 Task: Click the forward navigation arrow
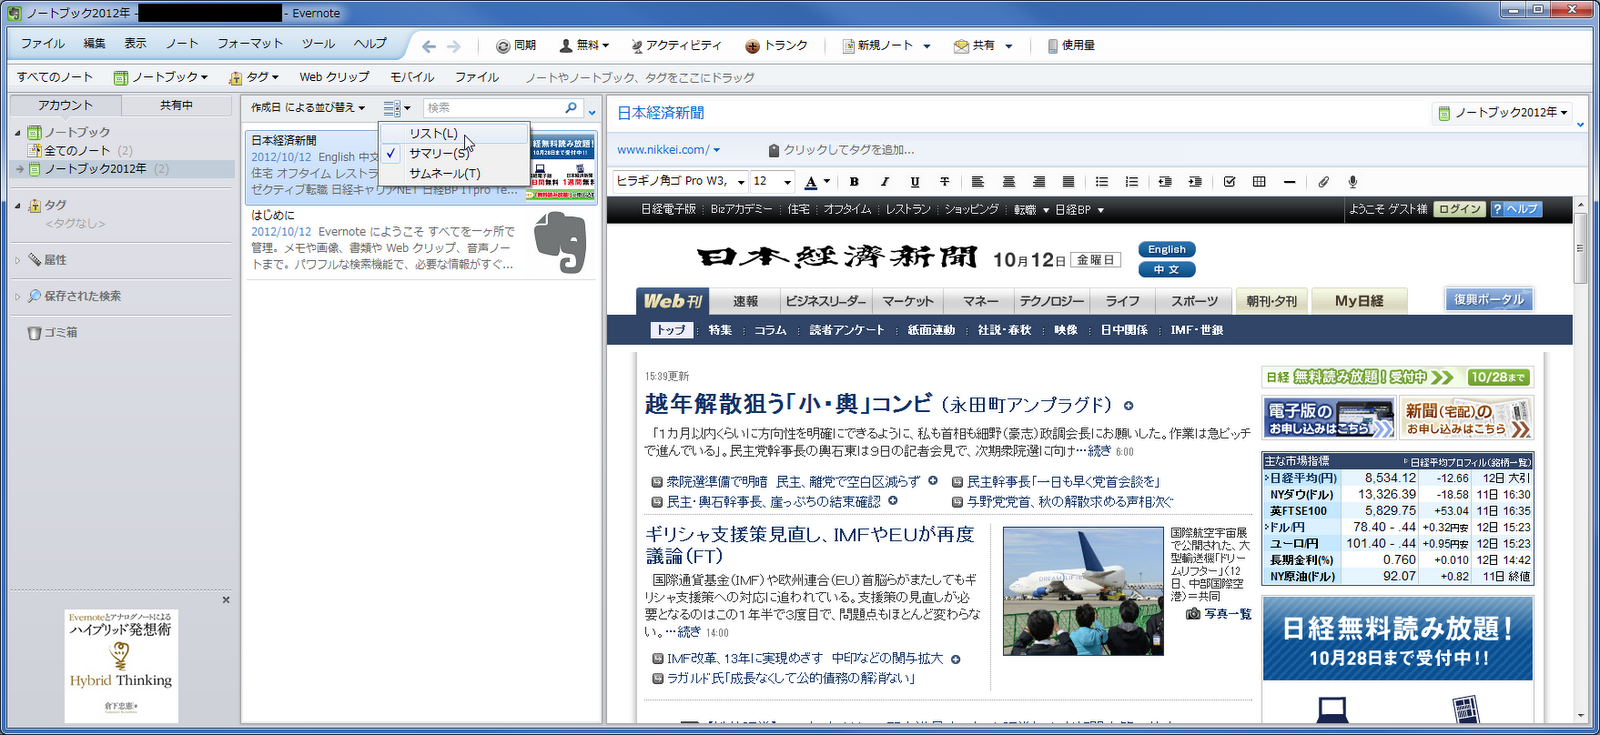click(454, 46)
